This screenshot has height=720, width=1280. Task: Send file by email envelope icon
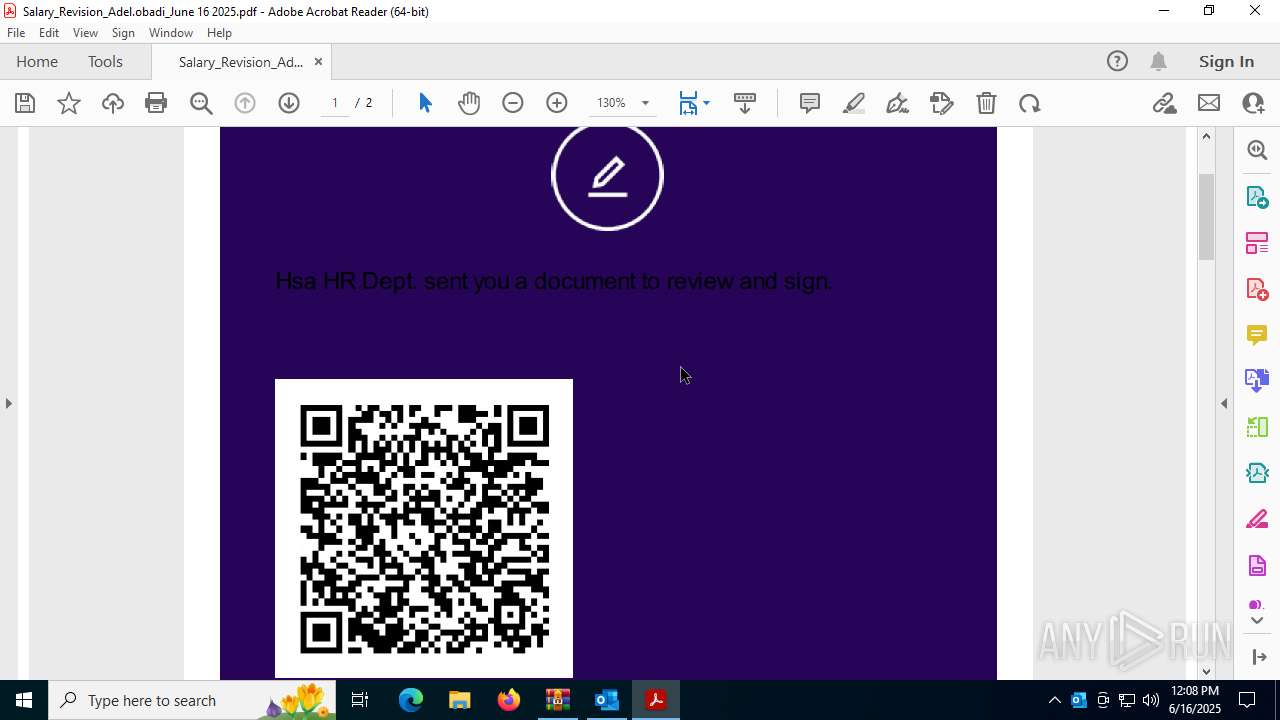1209,103
